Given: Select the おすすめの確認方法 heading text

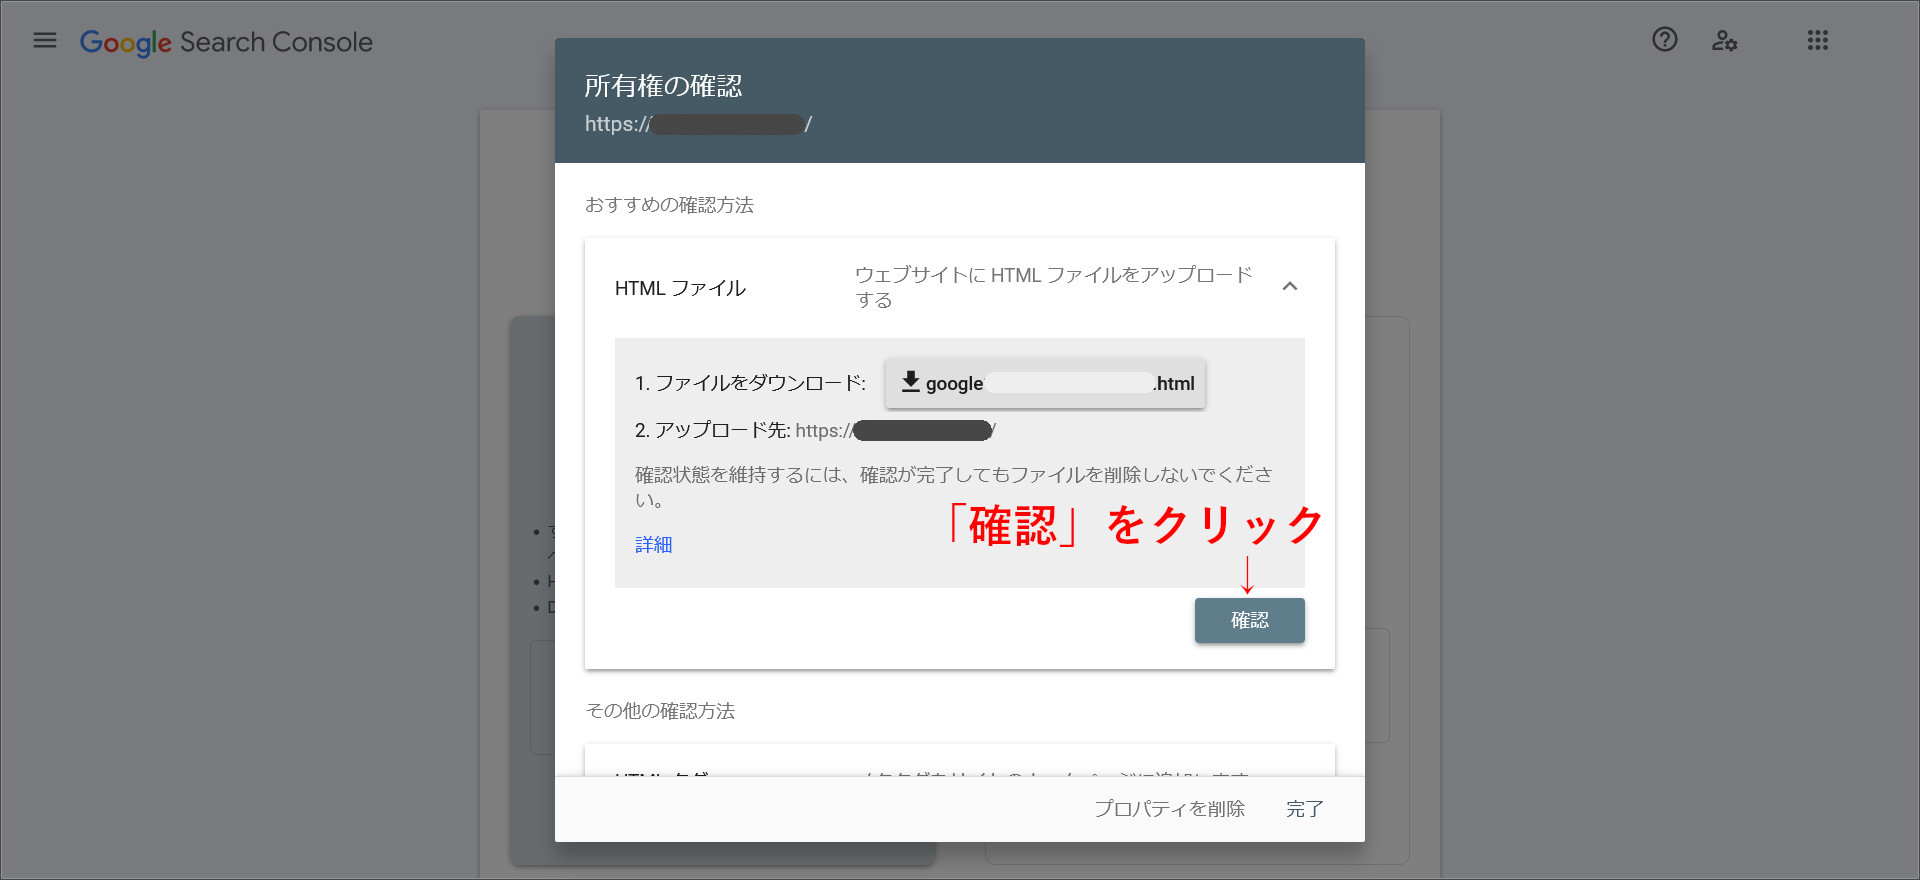Looking at the screenshot, I should (x=669, y=205).
